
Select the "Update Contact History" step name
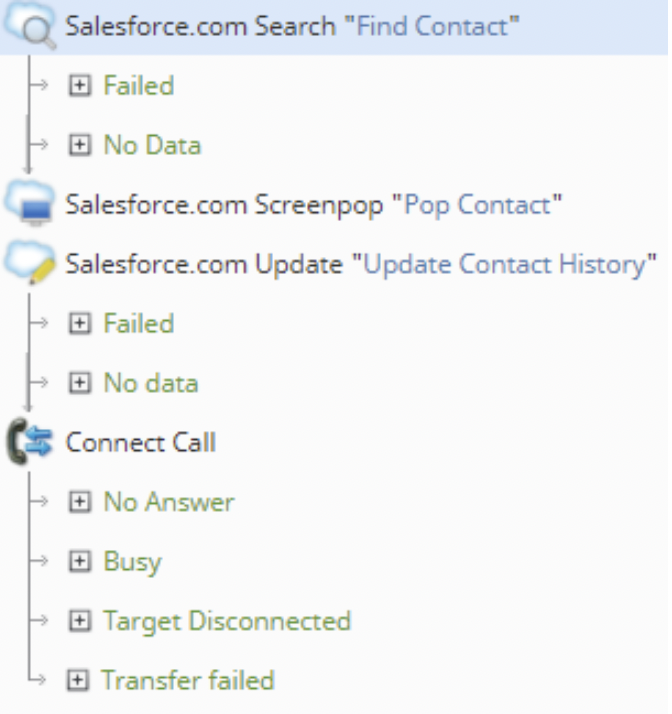[504, 264]
